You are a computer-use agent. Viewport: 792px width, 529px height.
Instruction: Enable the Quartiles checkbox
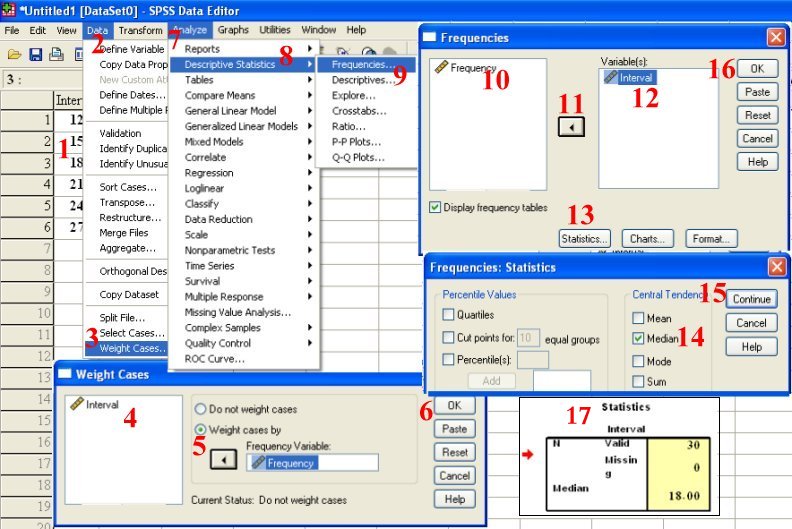pyautogui.click(x=448, y=315)
